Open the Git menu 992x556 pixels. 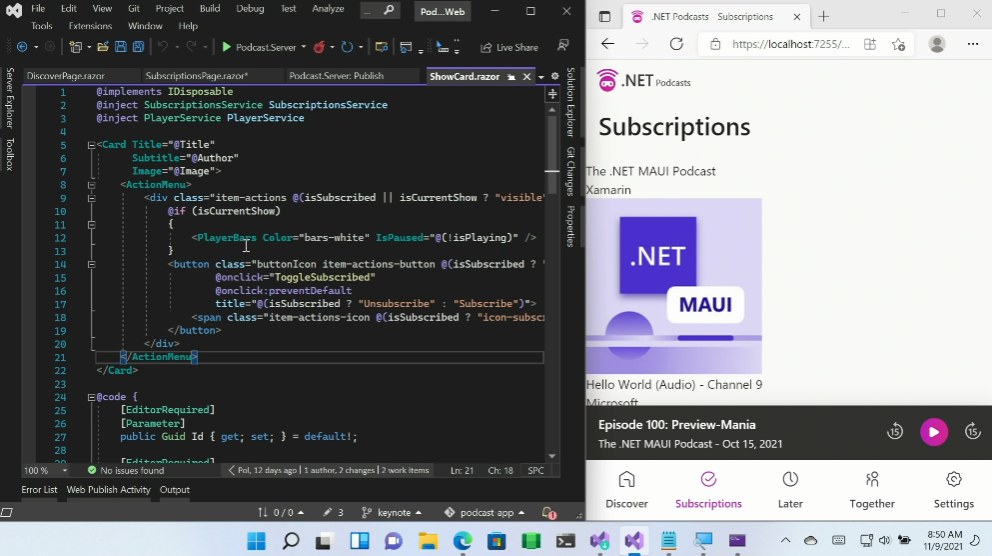point(133,9)
